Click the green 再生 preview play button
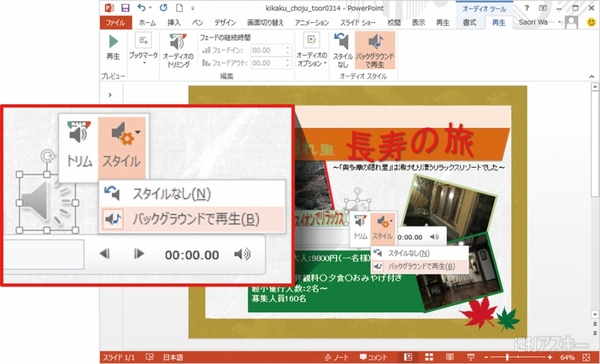The height and width of the screenshot is (364, 600). tap(113, 47)
